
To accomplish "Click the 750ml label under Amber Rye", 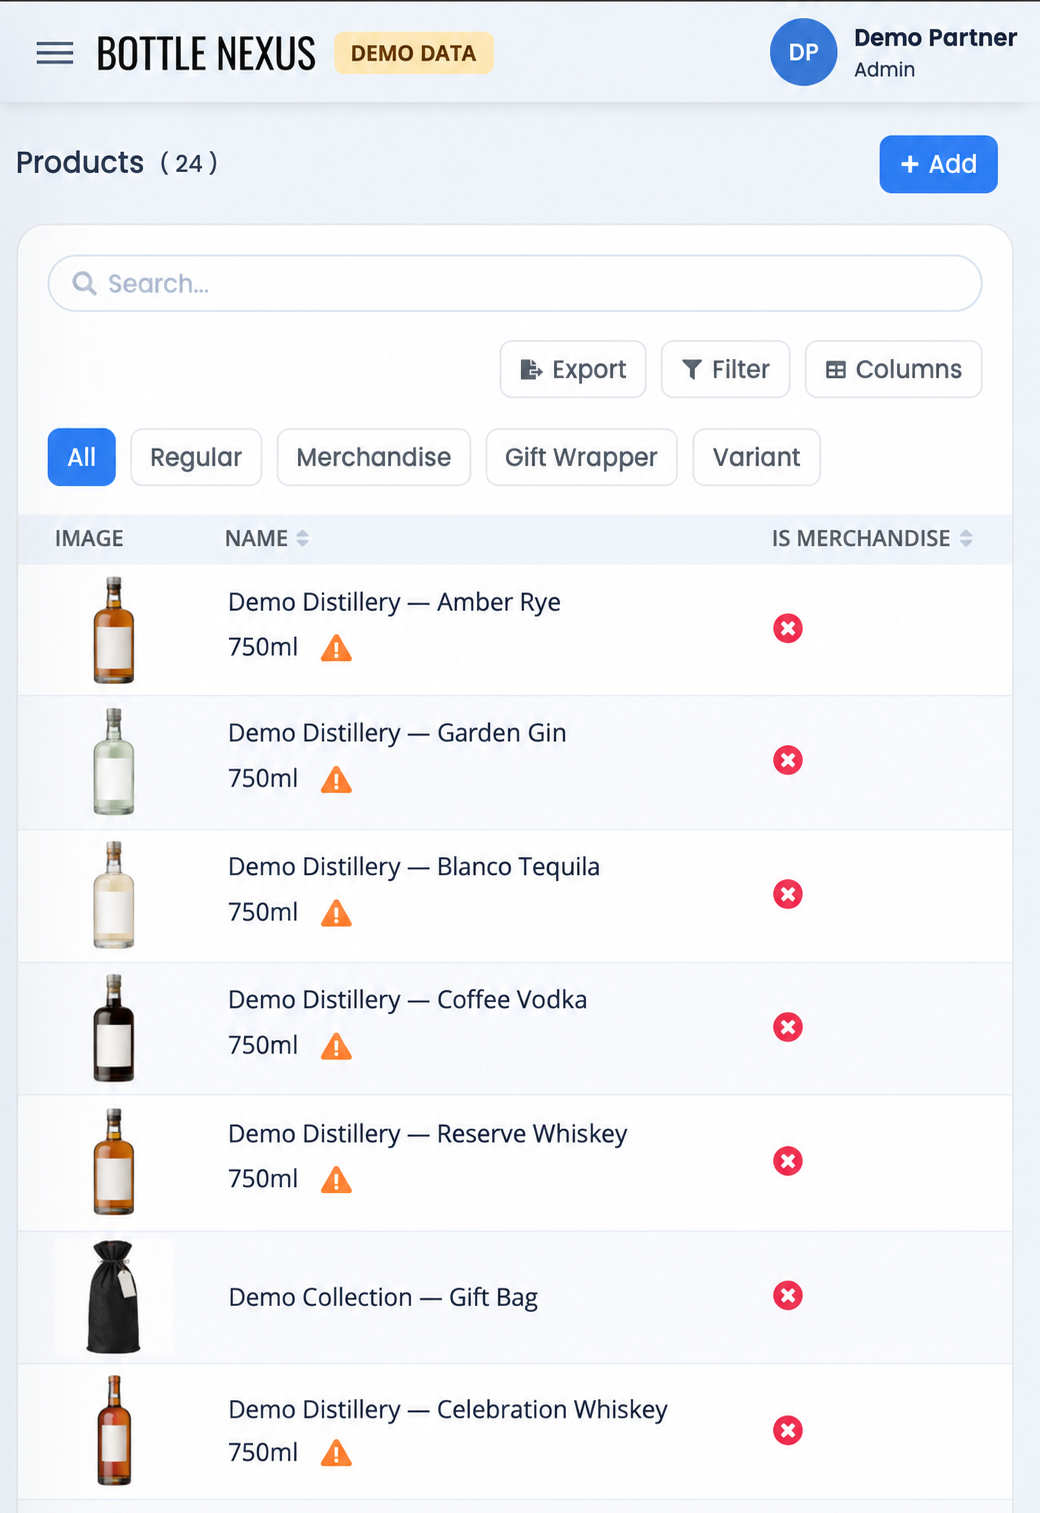I will pos(263,647).
